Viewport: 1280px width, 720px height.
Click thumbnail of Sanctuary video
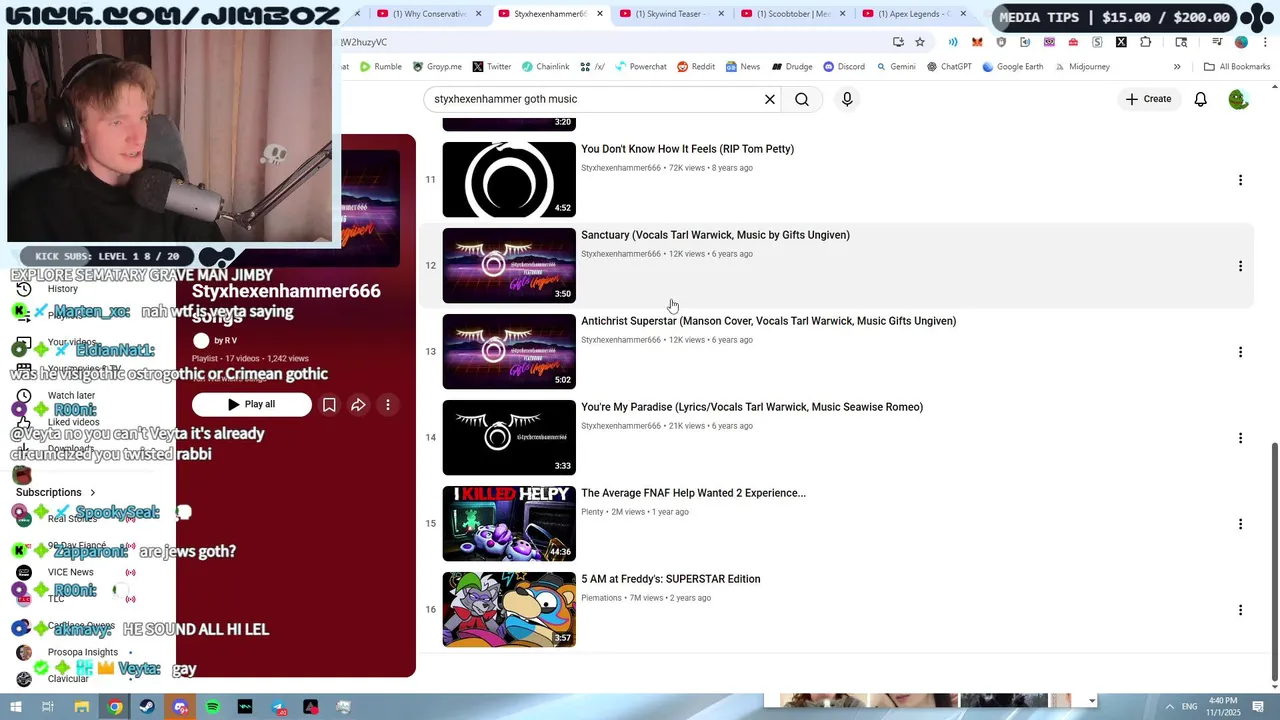[509, 265]
